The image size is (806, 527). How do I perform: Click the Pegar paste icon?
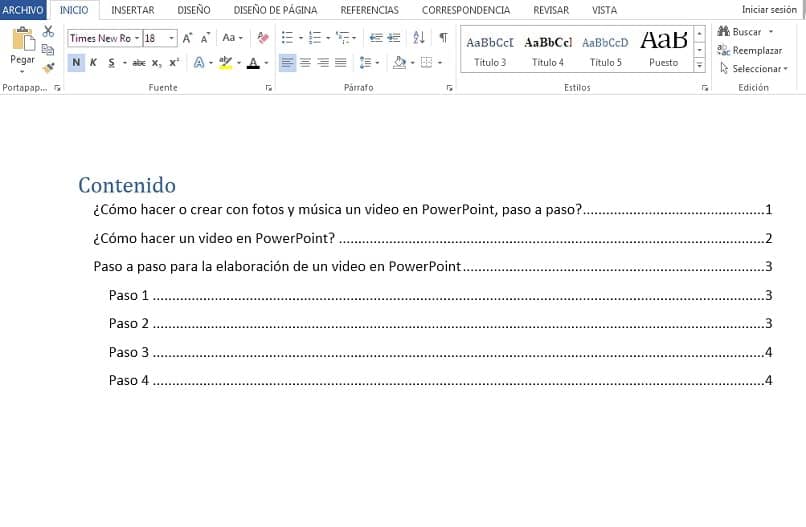coord(23,40)
